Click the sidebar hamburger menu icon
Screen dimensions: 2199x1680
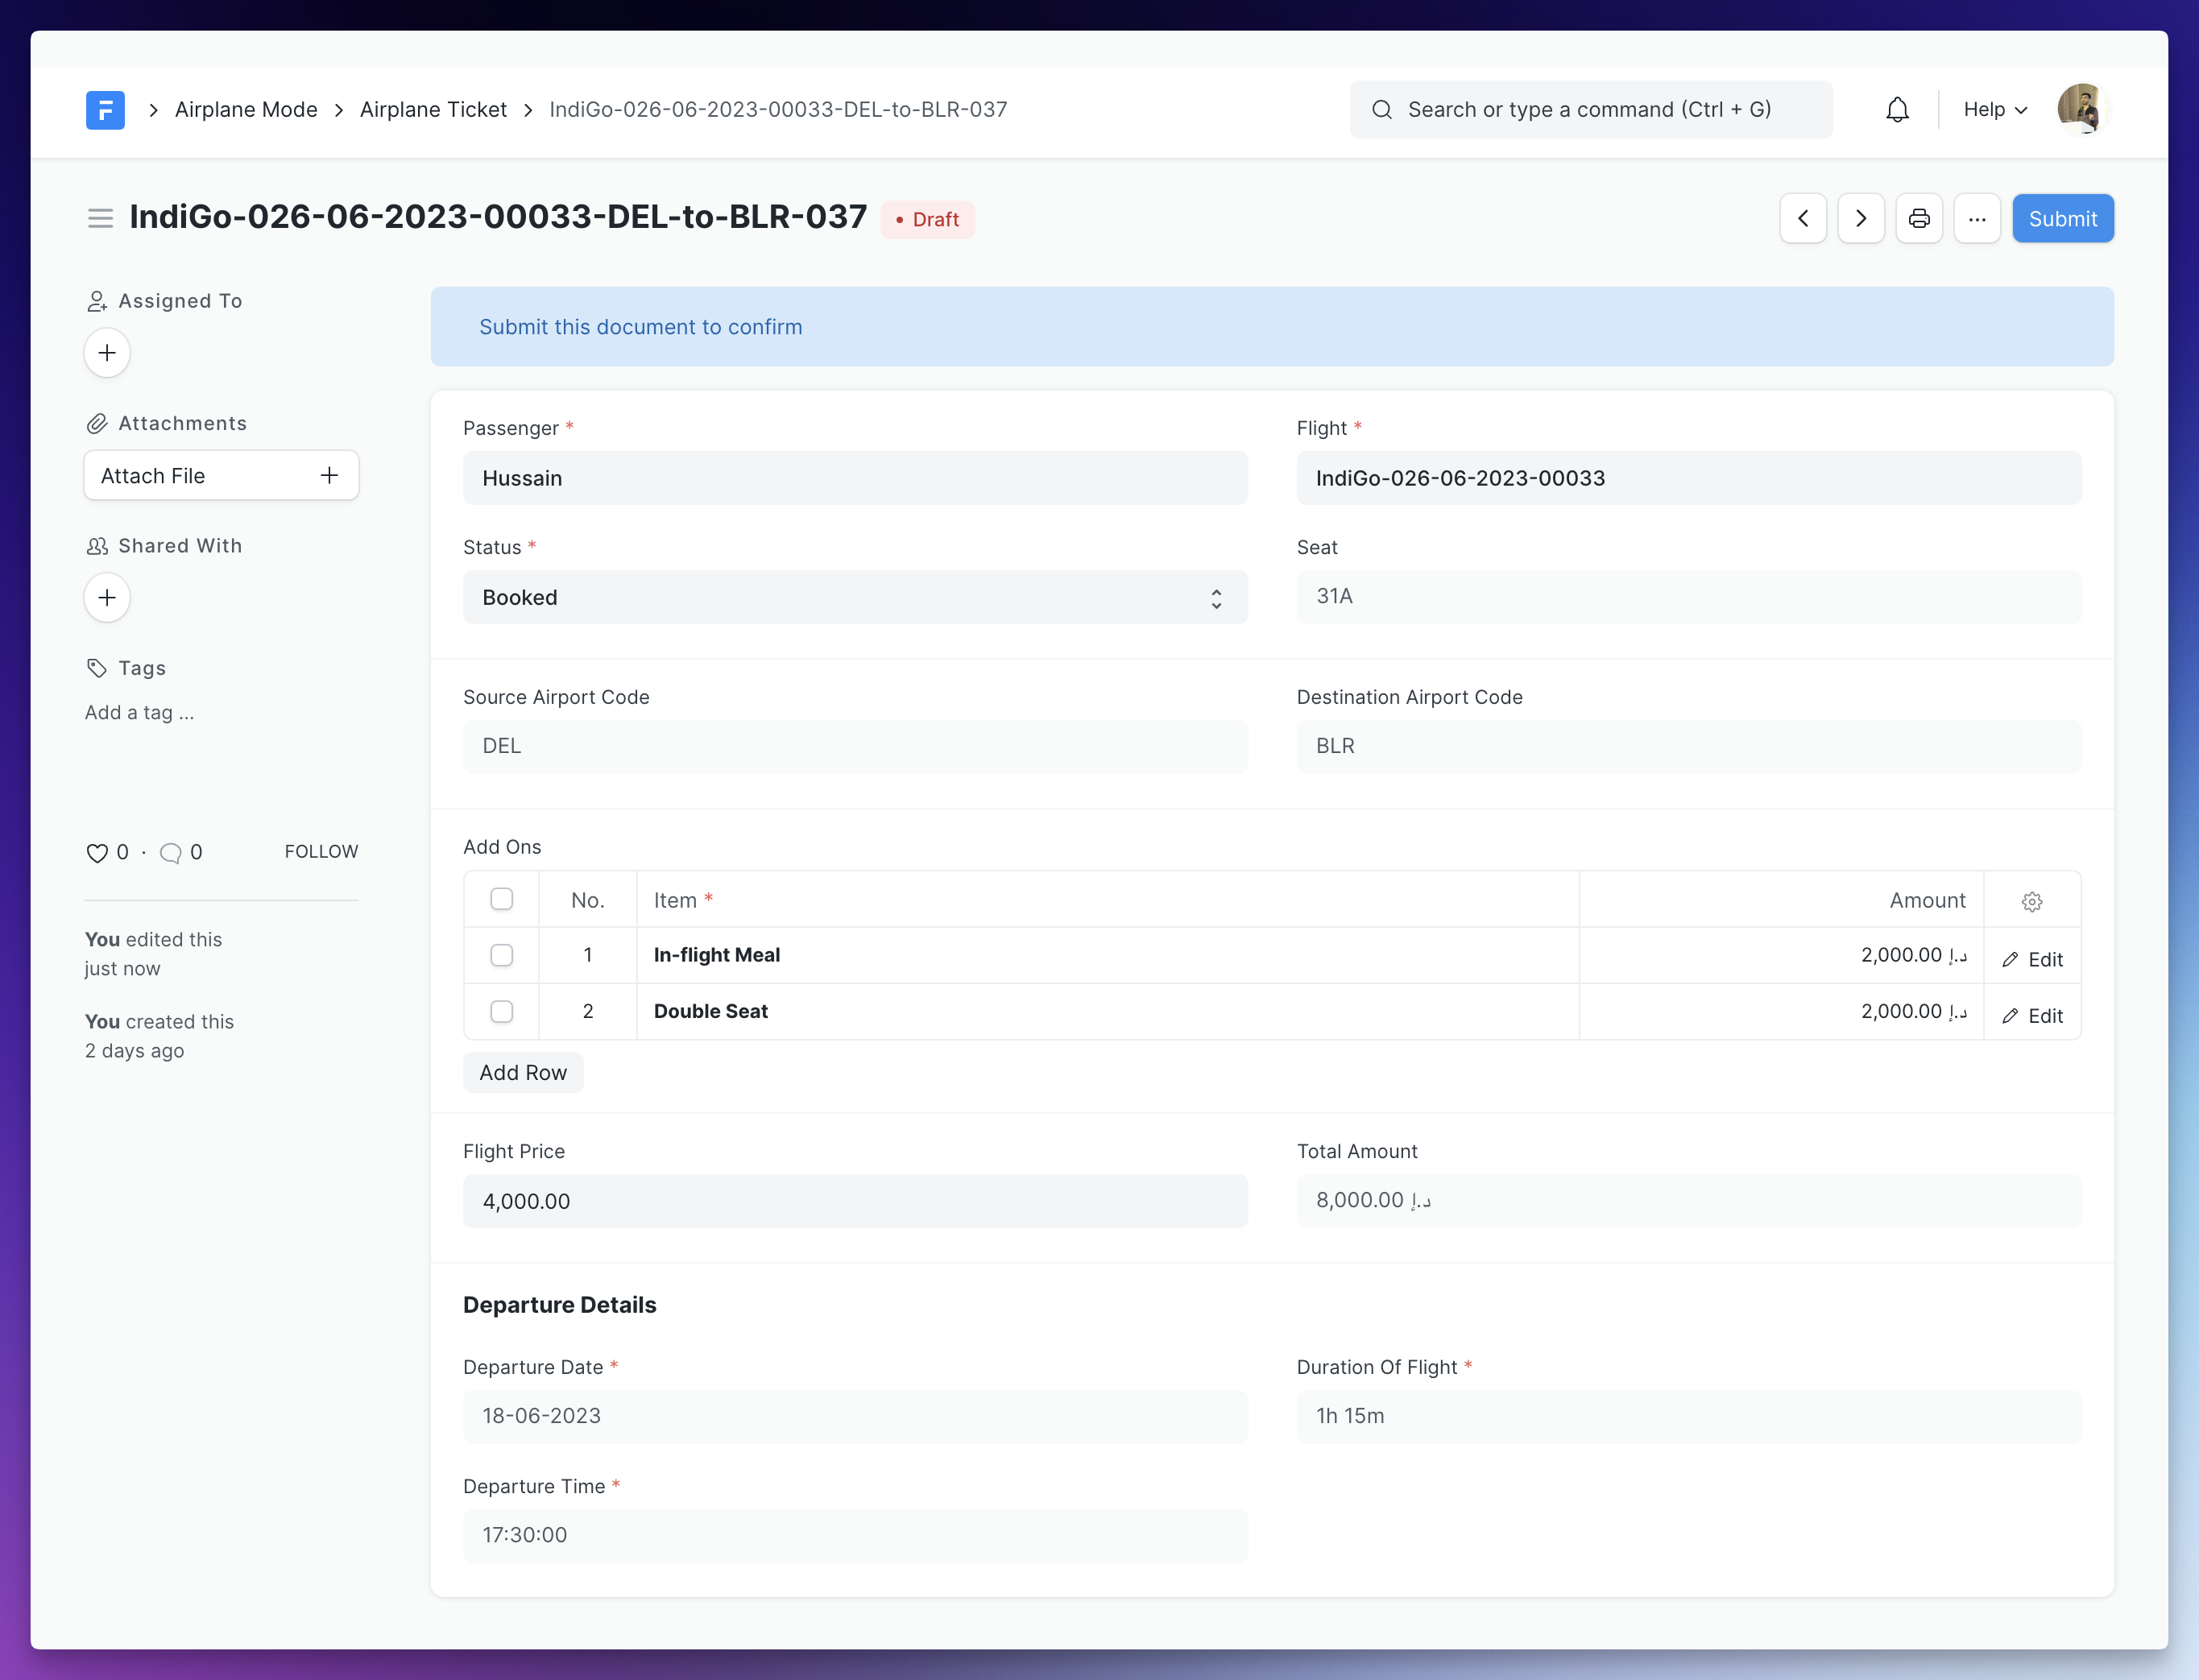pyautogui.click(x=101, y=219)
